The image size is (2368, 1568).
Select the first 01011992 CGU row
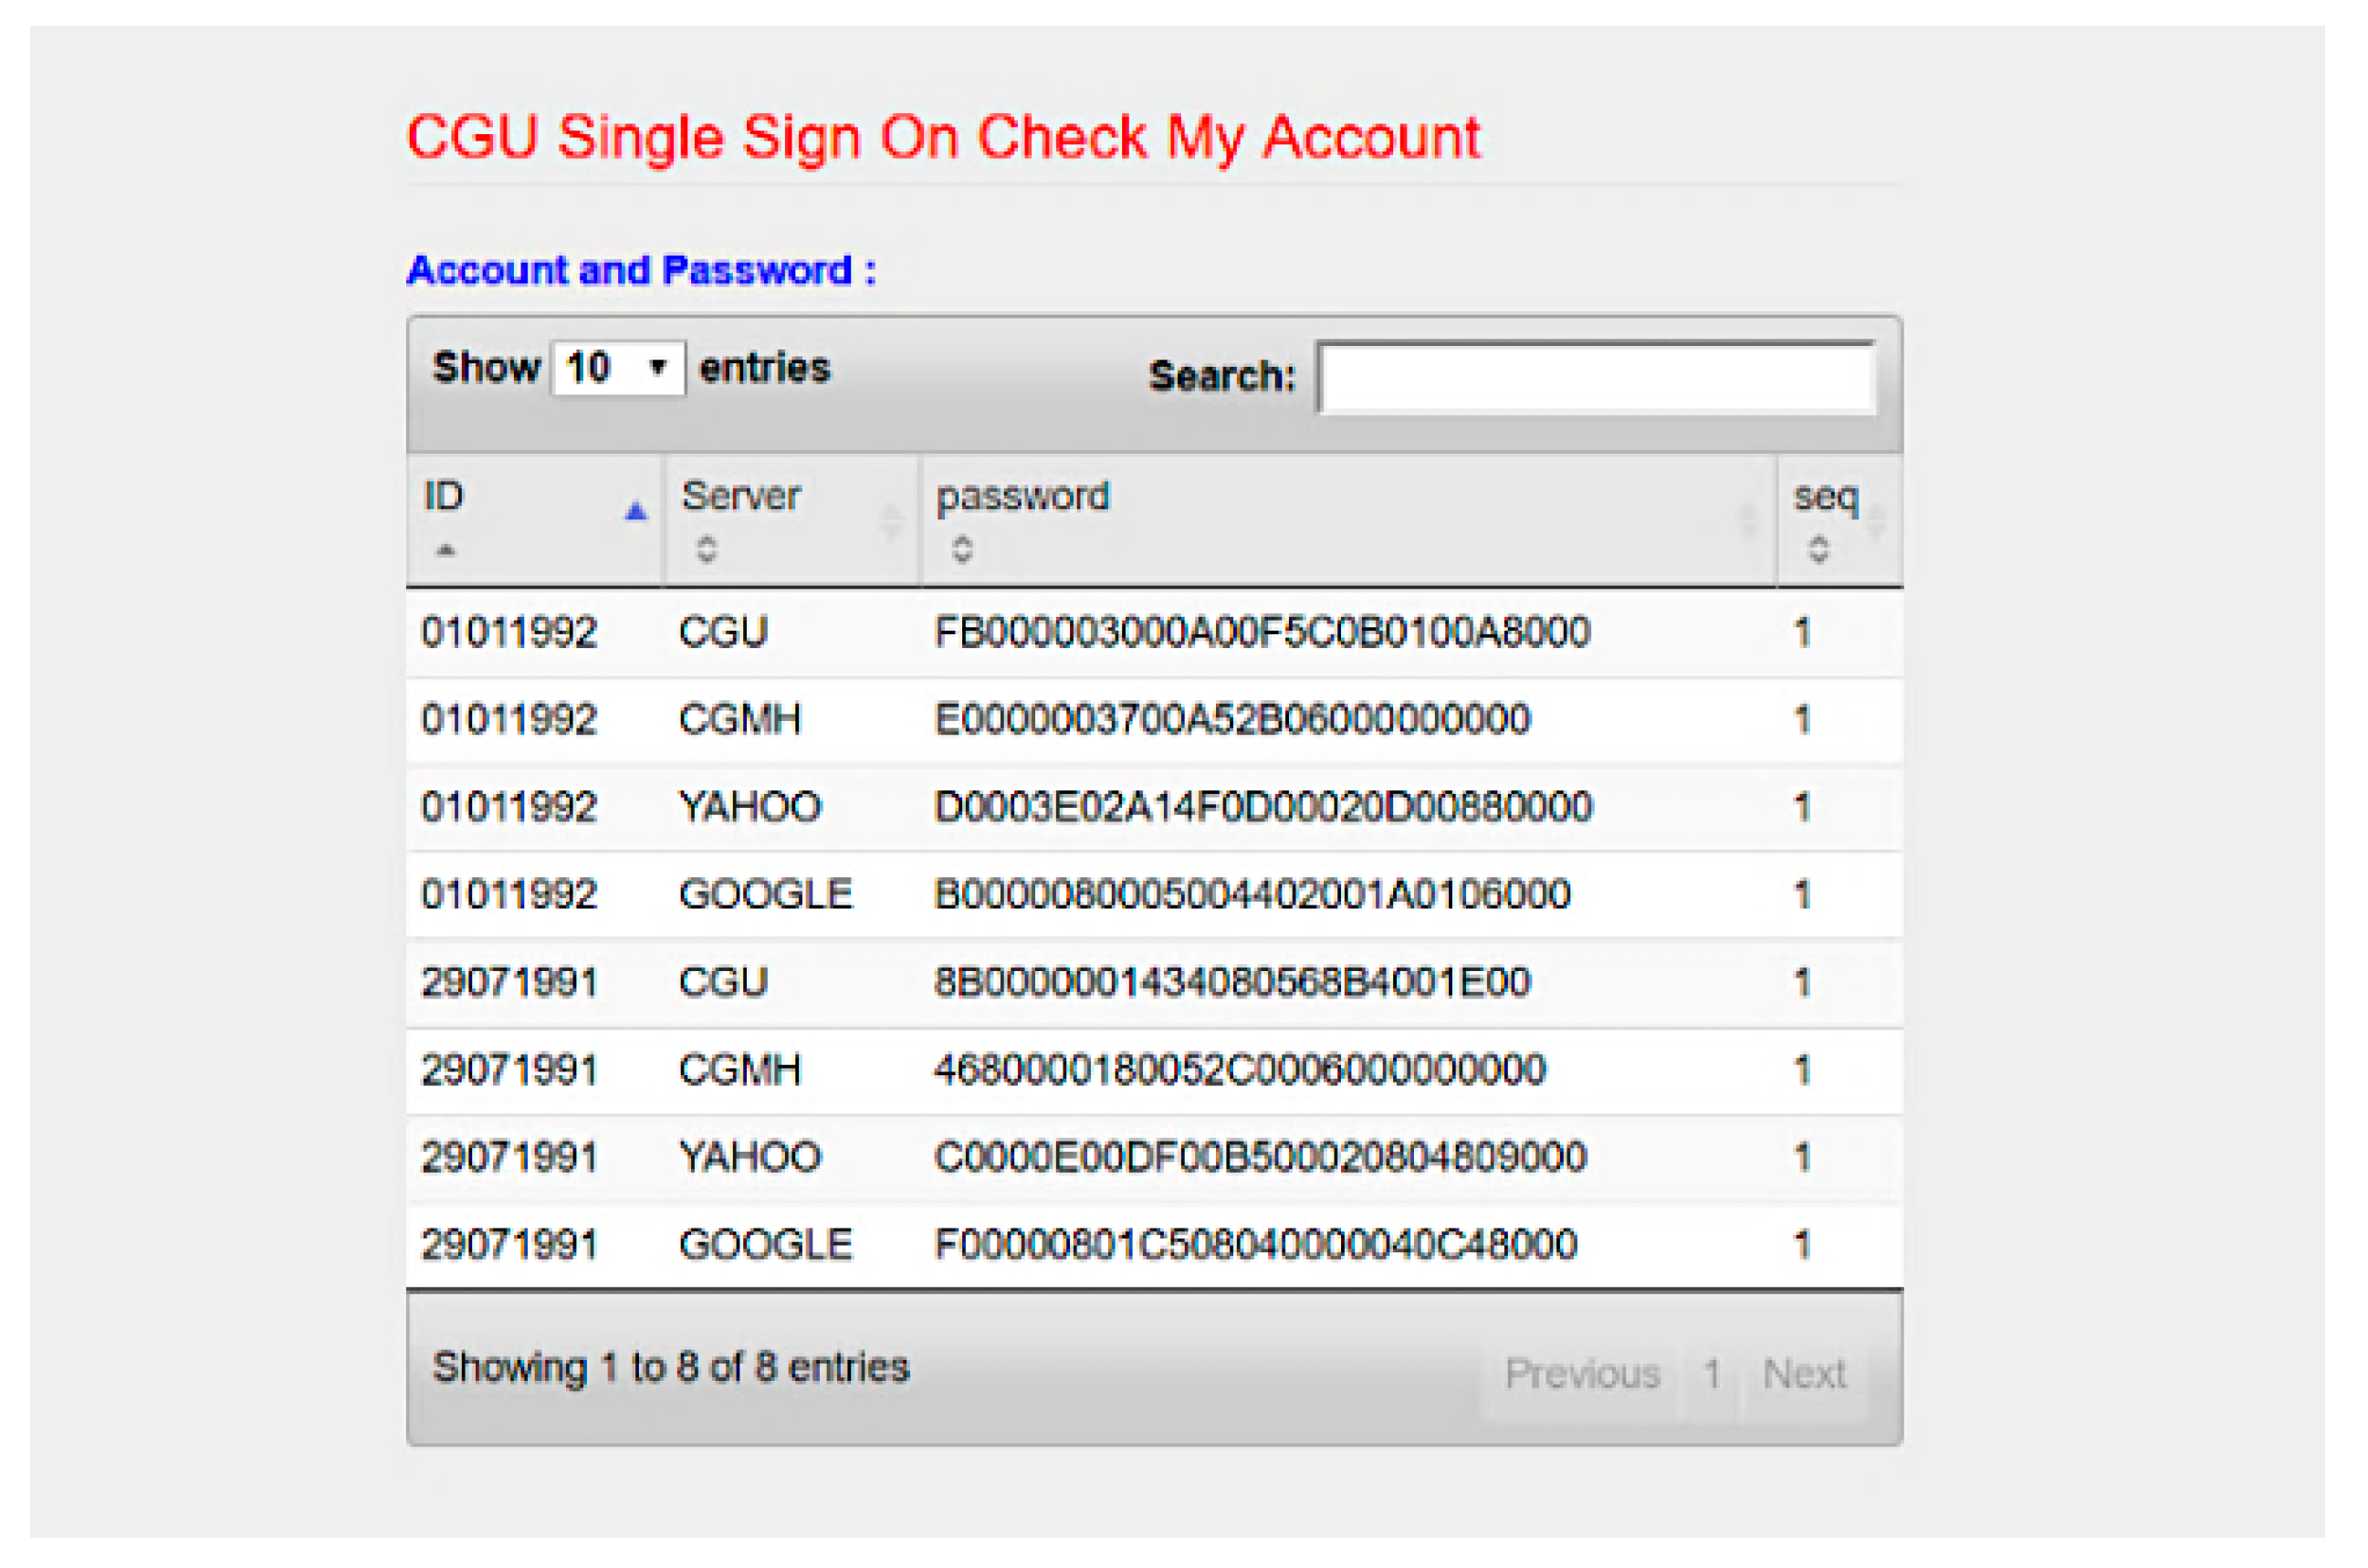click(x=509, y=633)
